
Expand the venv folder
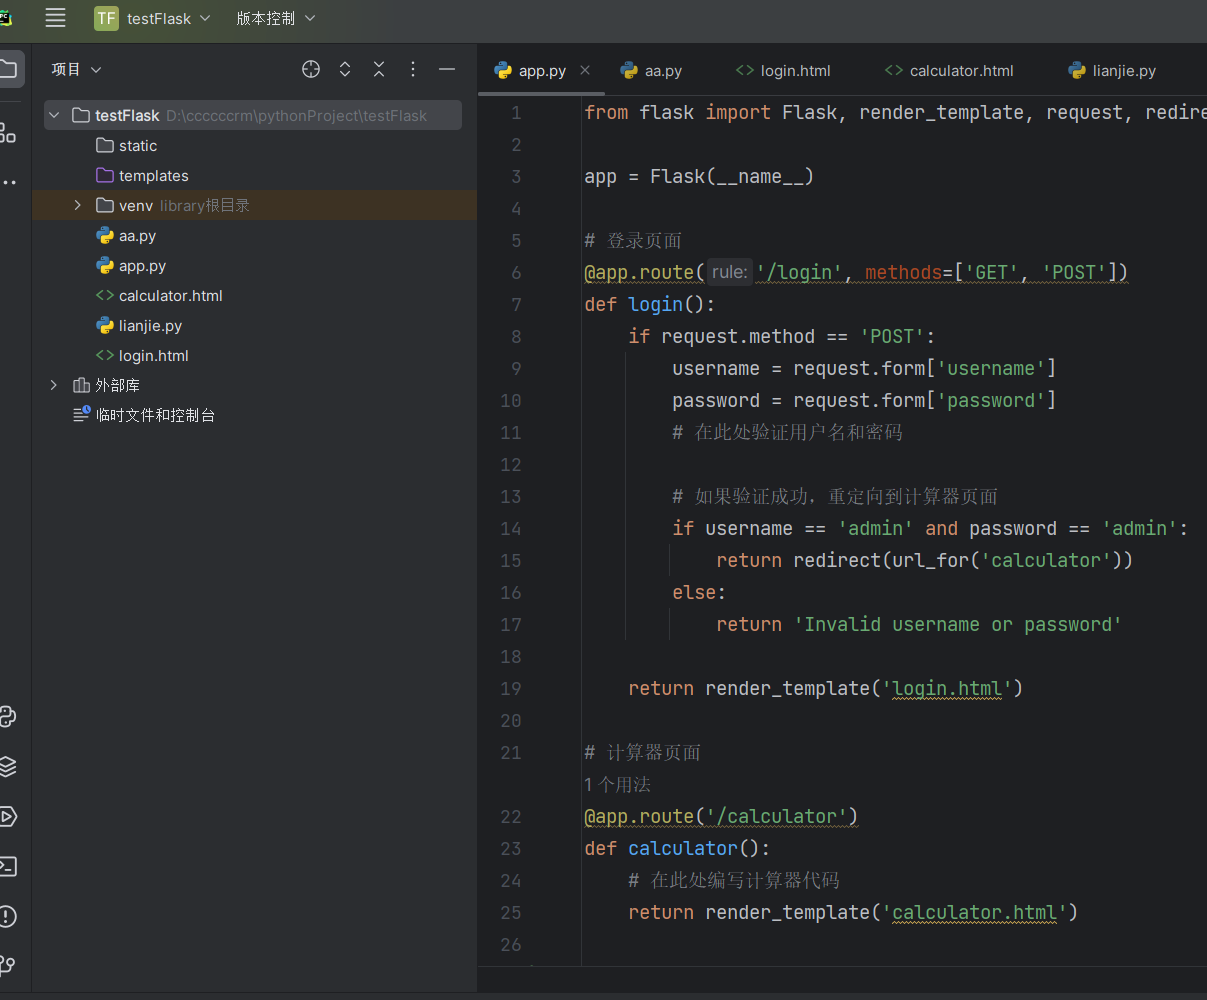click(78, 205)
